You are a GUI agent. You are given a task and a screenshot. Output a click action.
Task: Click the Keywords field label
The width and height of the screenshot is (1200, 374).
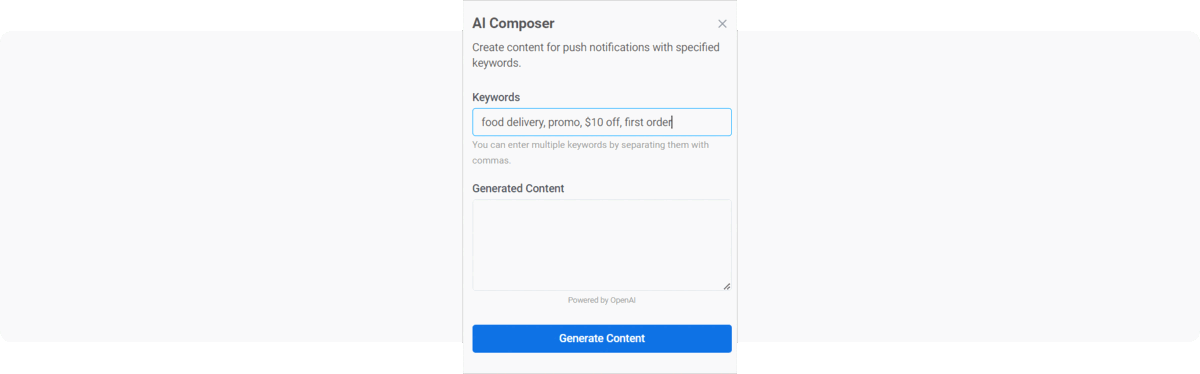[x=496, y=97]
